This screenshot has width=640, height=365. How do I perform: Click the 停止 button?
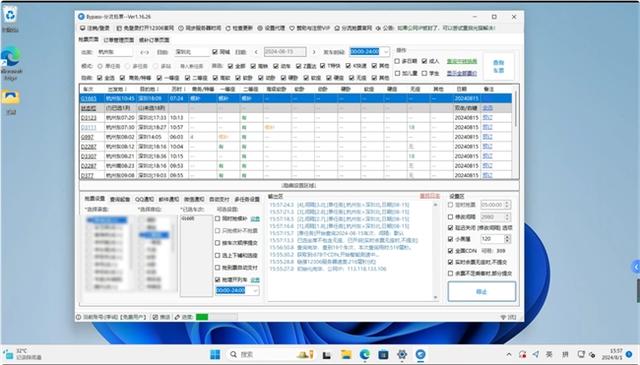tap(482, 292)
